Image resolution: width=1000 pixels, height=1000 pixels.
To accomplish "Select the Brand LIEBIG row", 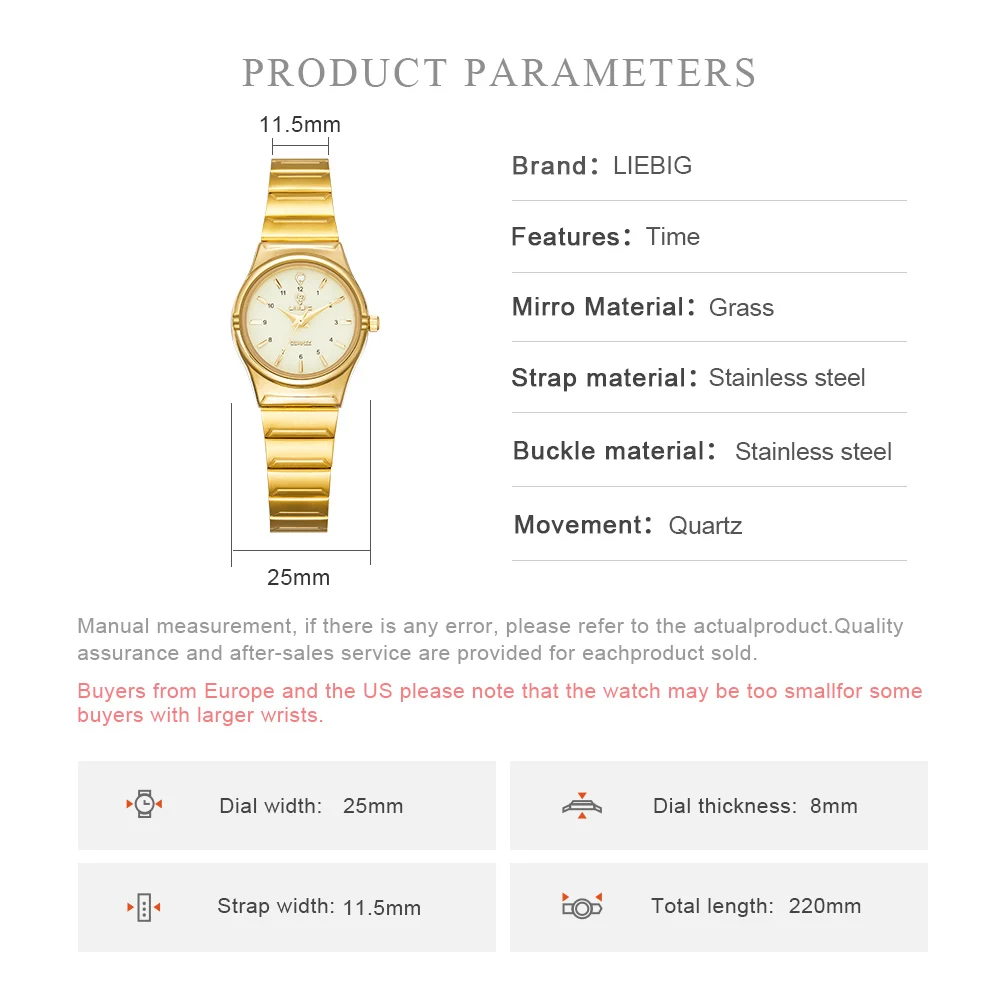I will click(709, 166).
